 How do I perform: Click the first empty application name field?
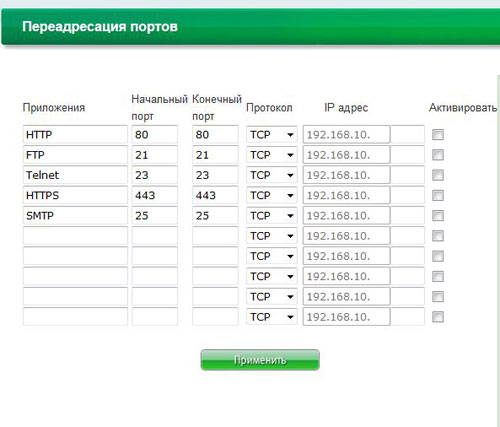75,236
